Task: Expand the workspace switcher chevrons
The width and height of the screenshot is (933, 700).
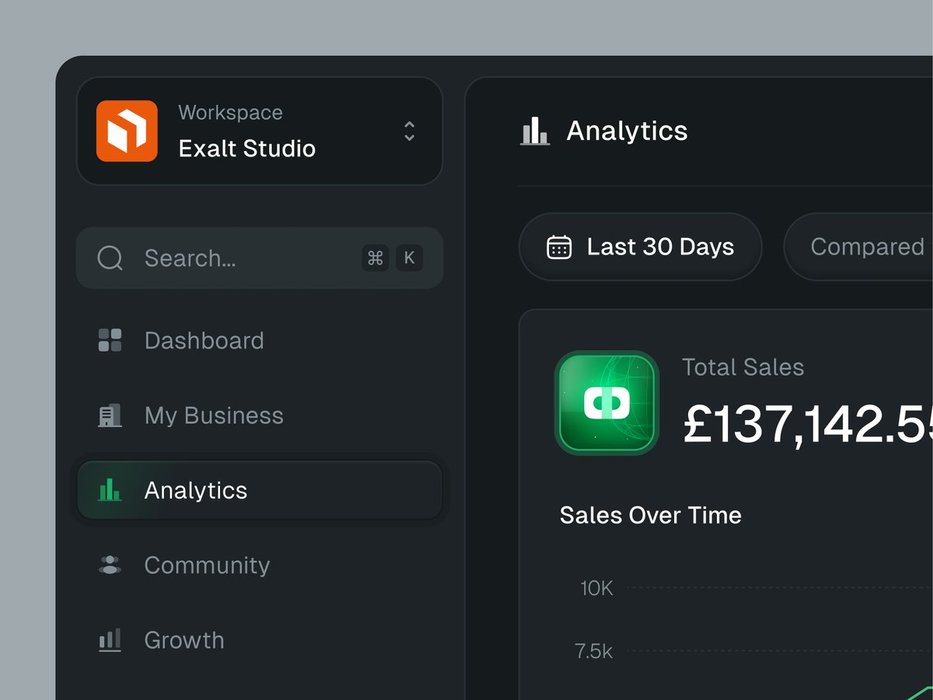Action: click(409, 131)
